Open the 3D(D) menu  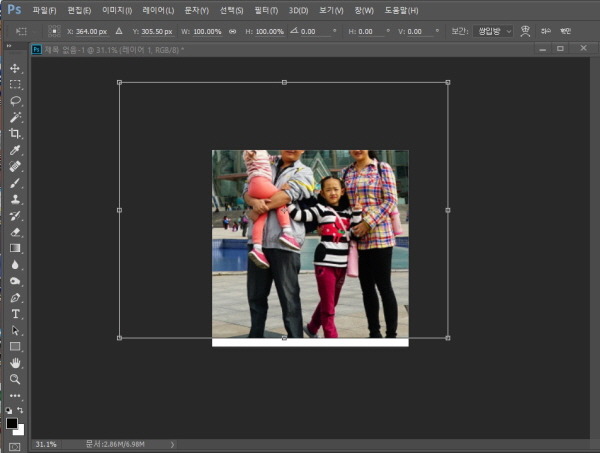(x=298, y=10)
